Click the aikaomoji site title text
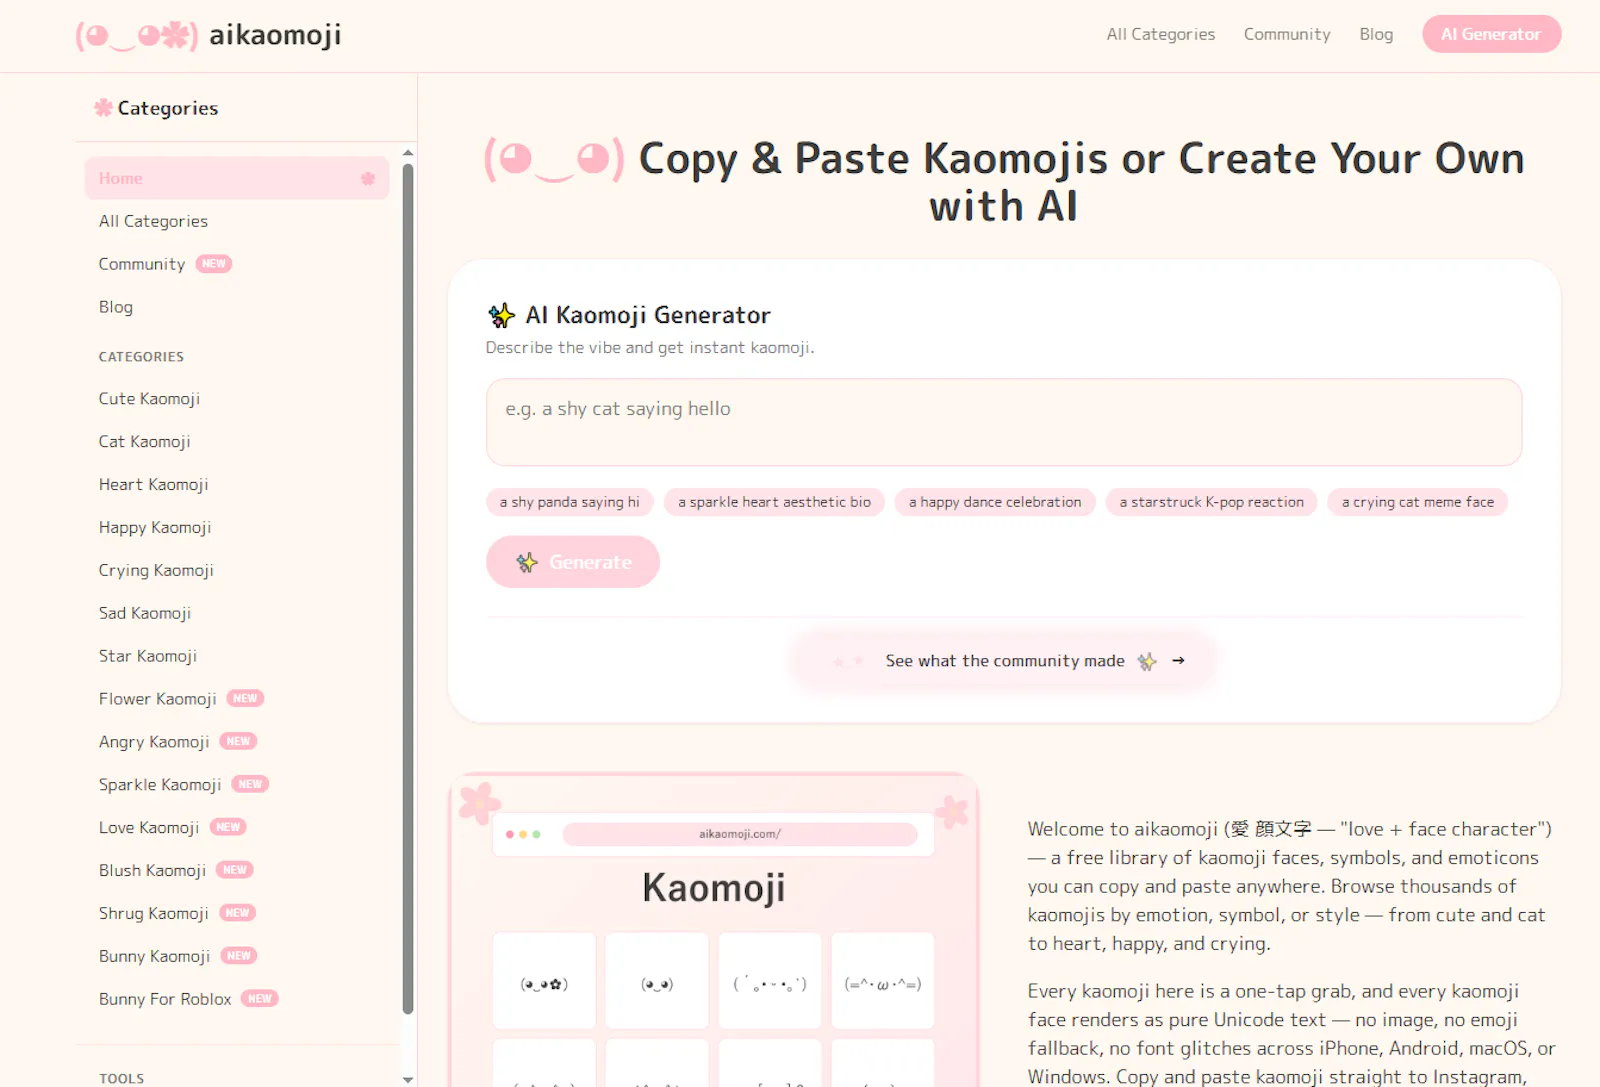This screenshot has height=1087, width=1600. pos(275,35)
